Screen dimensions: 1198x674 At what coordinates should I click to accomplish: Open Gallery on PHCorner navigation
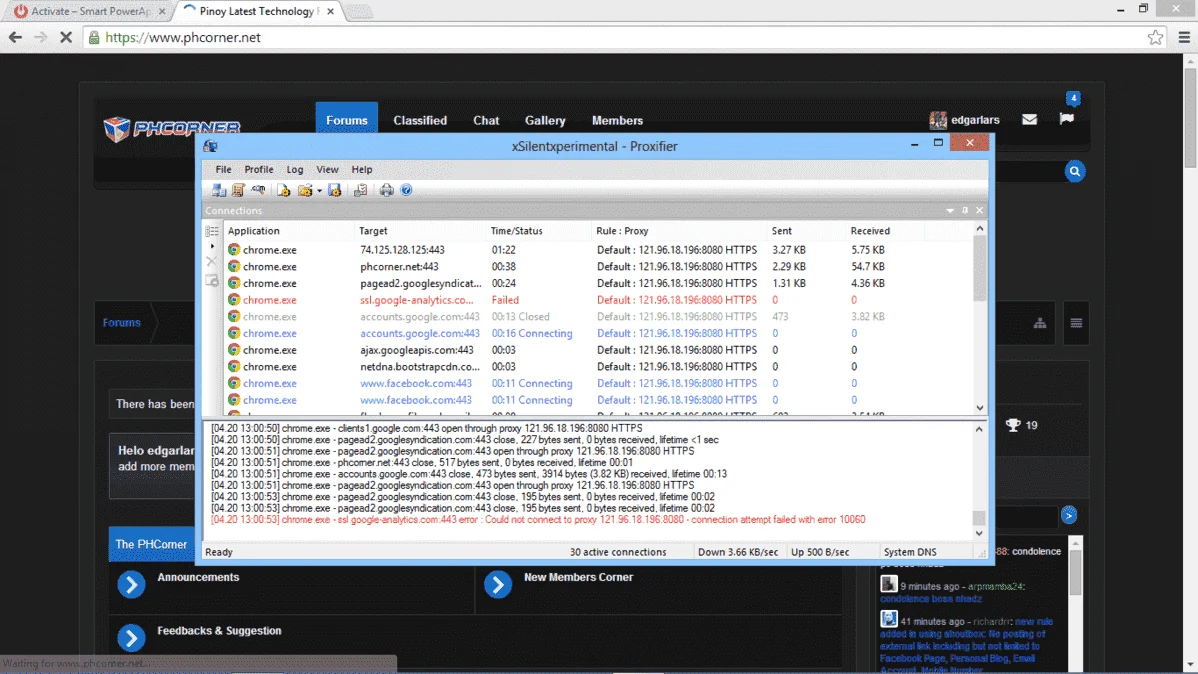pyautogui.click(x=545, y=120)
